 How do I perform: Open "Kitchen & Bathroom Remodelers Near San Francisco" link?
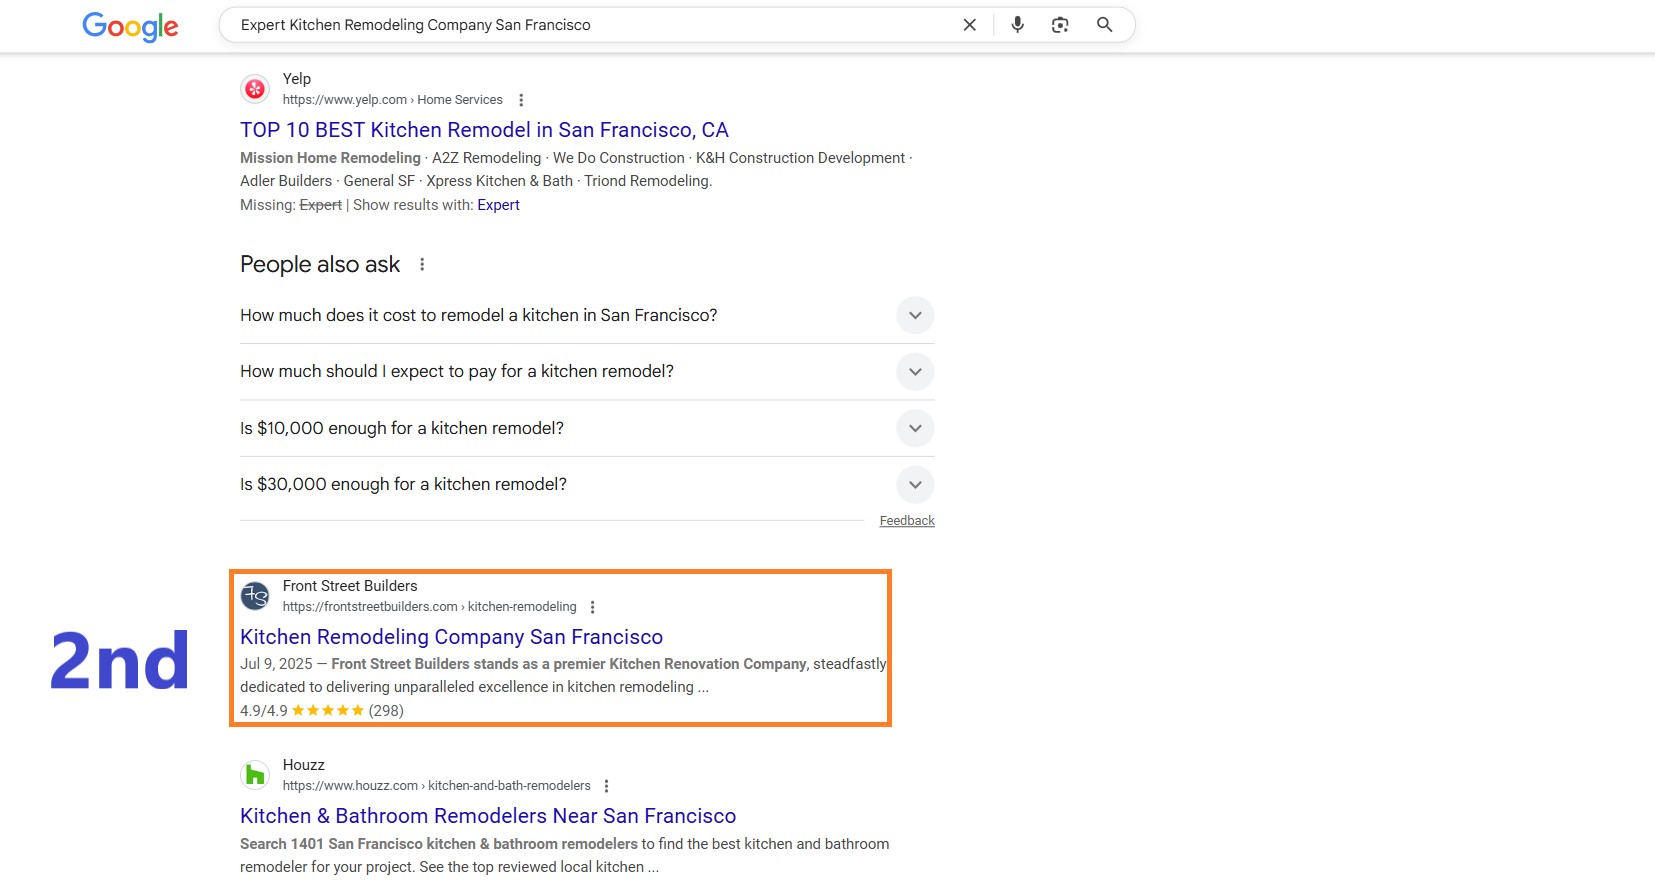pyautogui.click(x=488, y=816)
